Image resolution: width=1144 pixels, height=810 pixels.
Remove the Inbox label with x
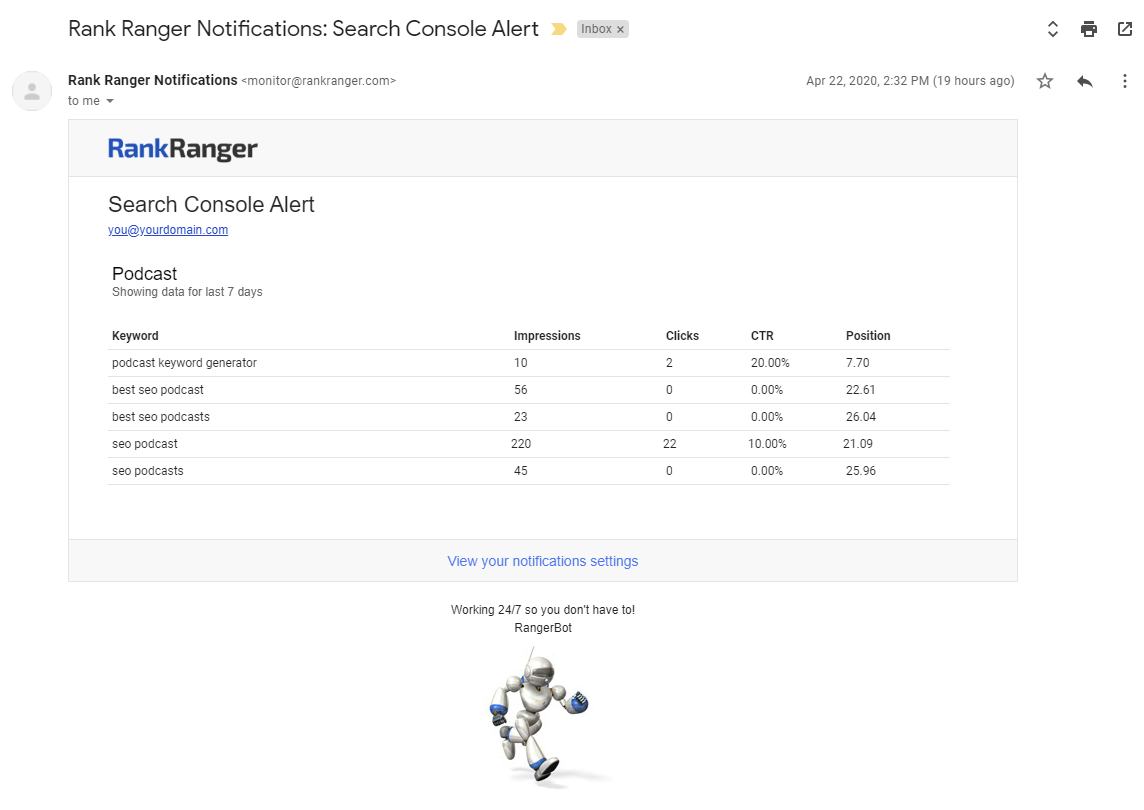(620, 30)
